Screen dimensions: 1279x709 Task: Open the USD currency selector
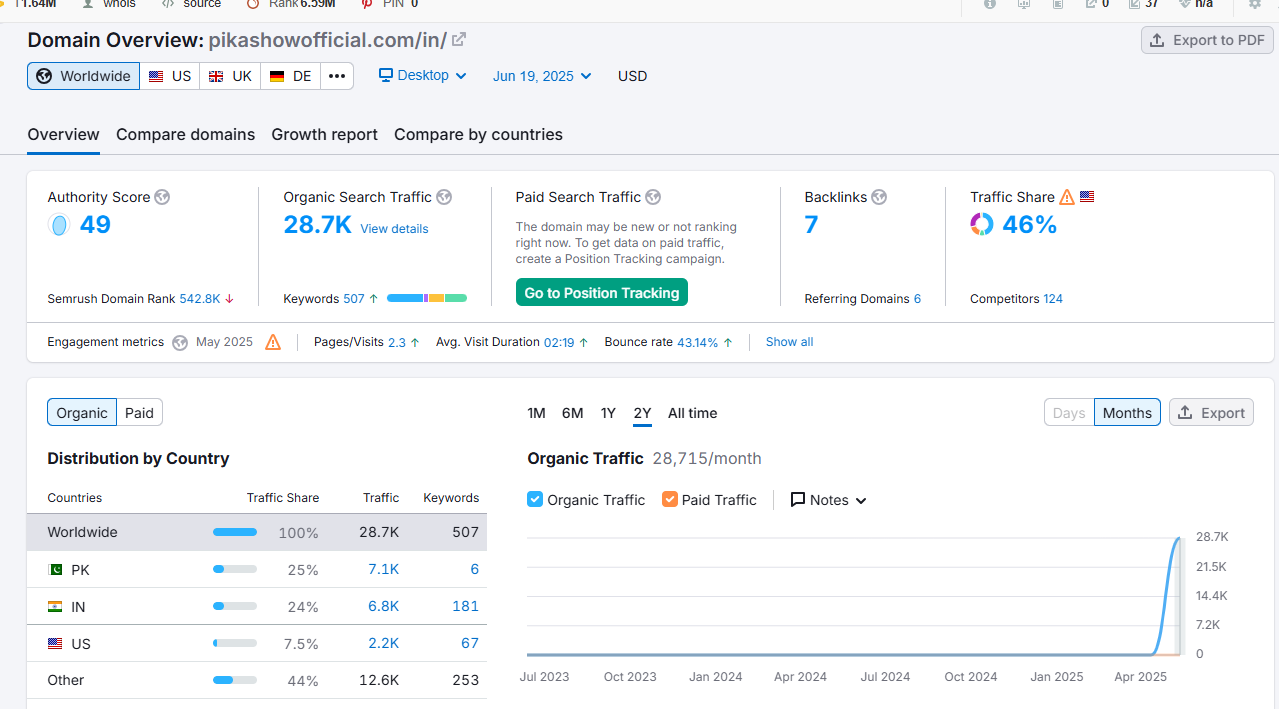tap(632, 76)
